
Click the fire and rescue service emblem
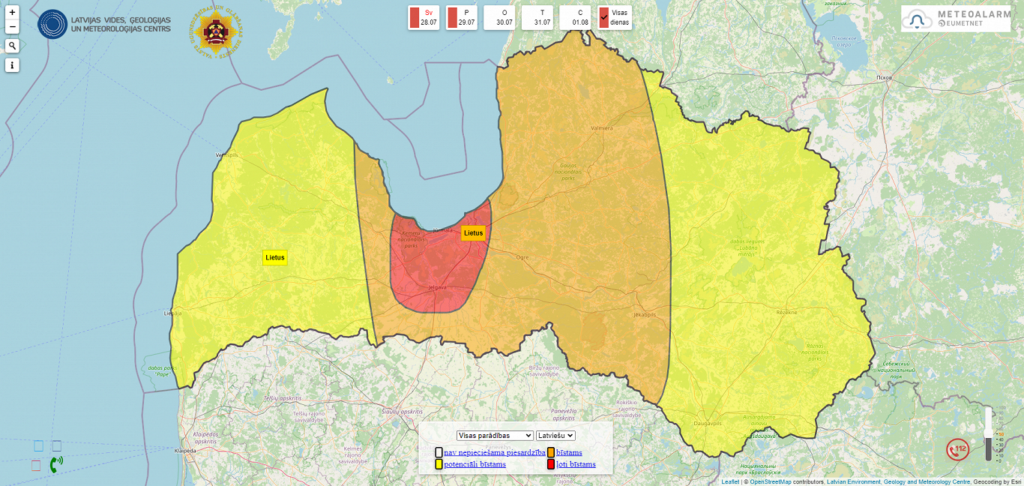[216, 30]
